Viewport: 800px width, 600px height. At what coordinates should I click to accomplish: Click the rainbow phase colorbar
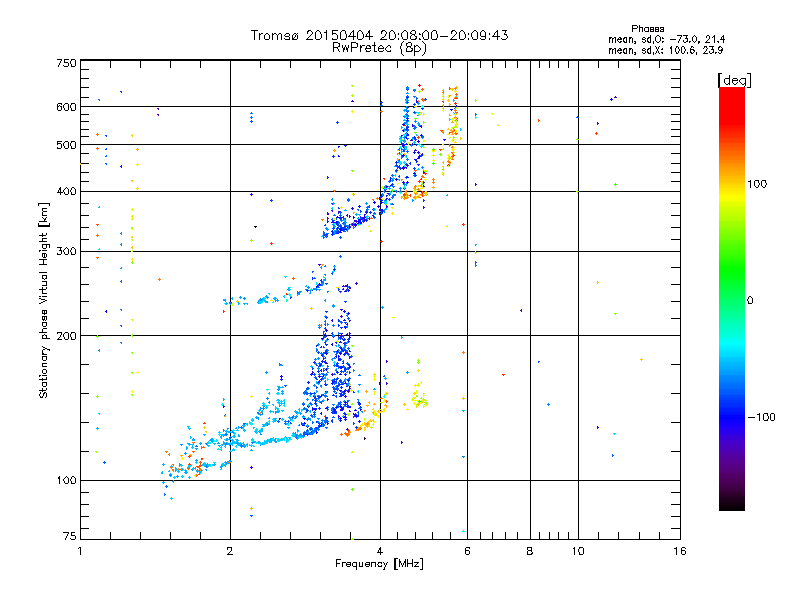pos(732,298)
